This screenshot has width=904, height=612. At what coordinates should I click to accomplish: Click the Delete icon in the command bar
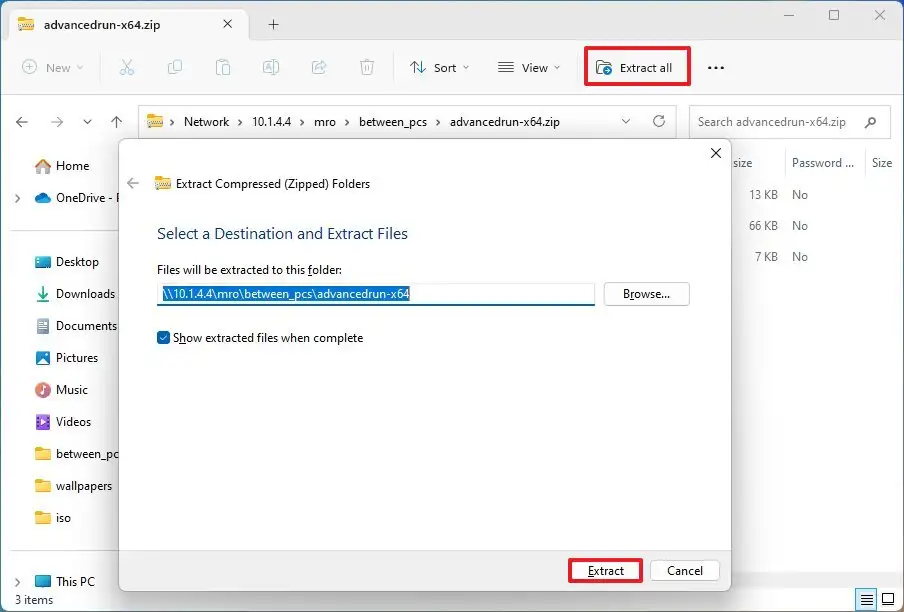[x=367, y=67]
